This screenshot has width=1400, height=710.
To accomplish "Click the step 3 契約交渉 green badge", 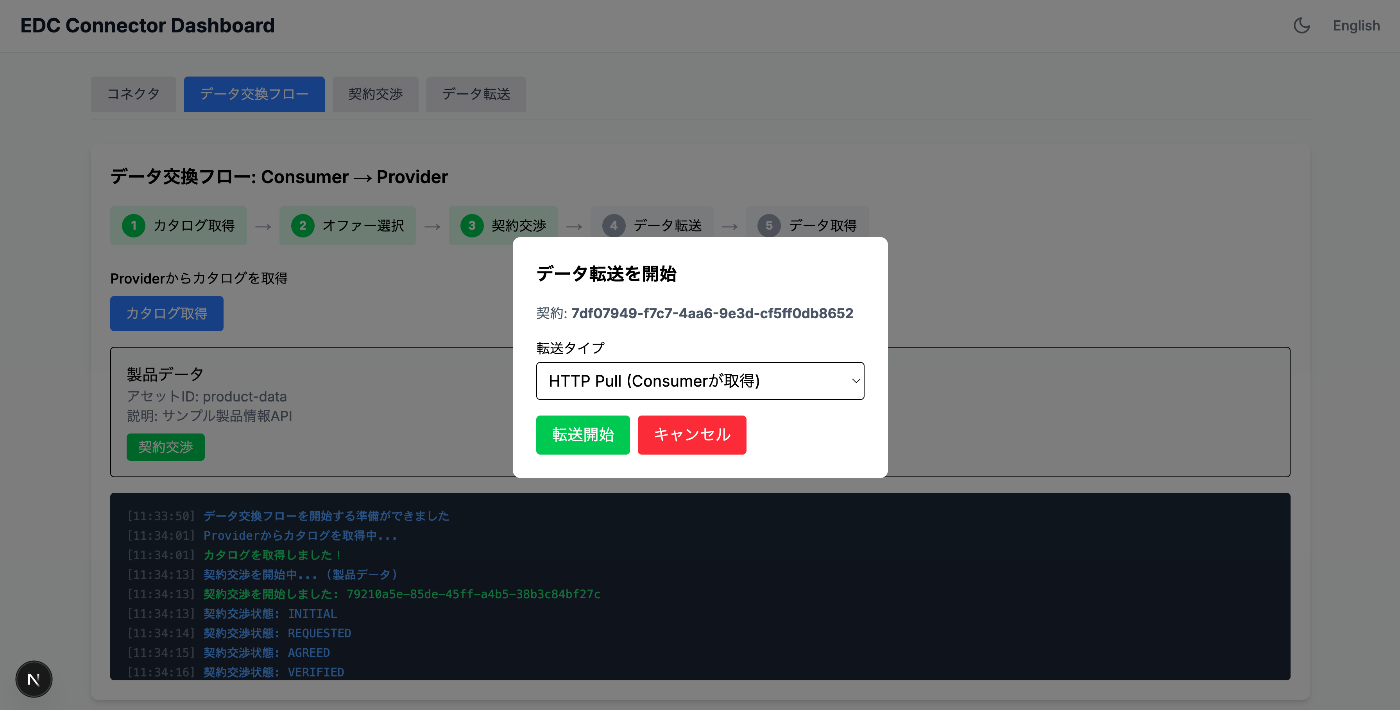I will (x=471, y=225).
